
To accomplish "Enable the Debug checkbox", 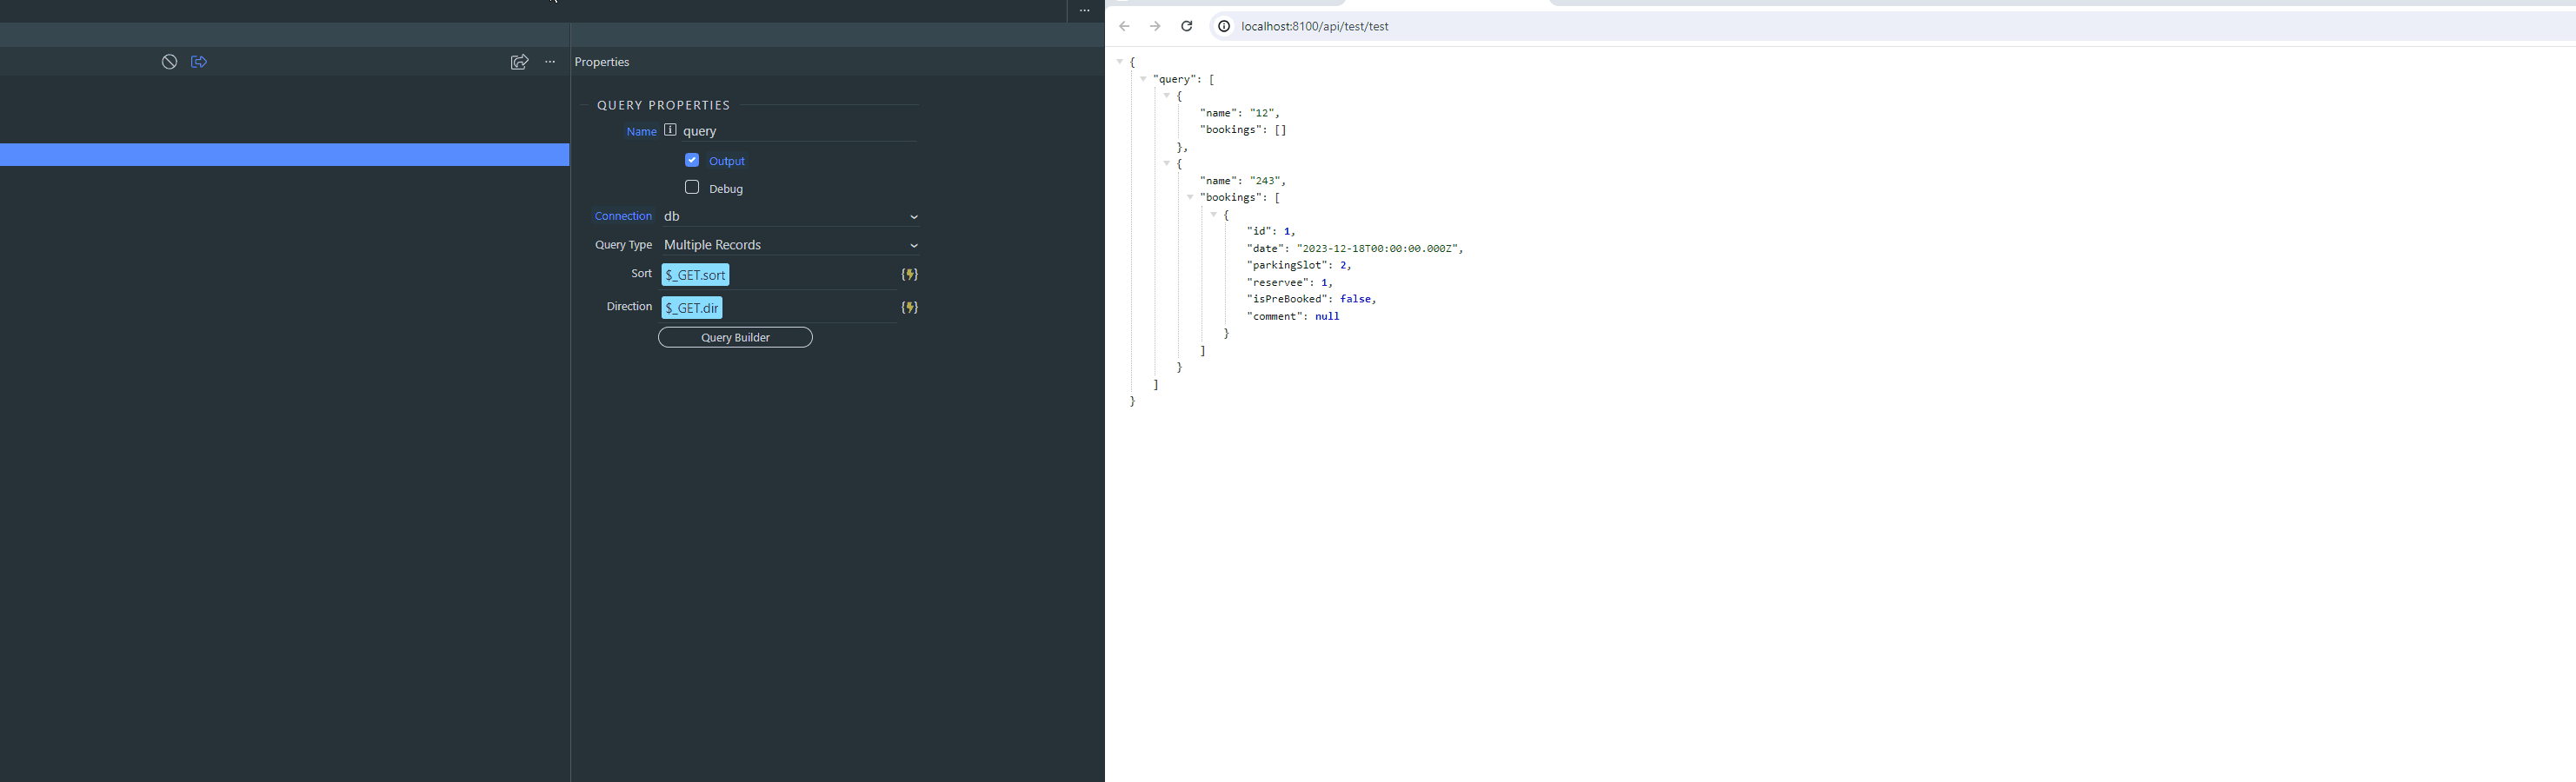I will pyautogui.click(x=692, y=188).
